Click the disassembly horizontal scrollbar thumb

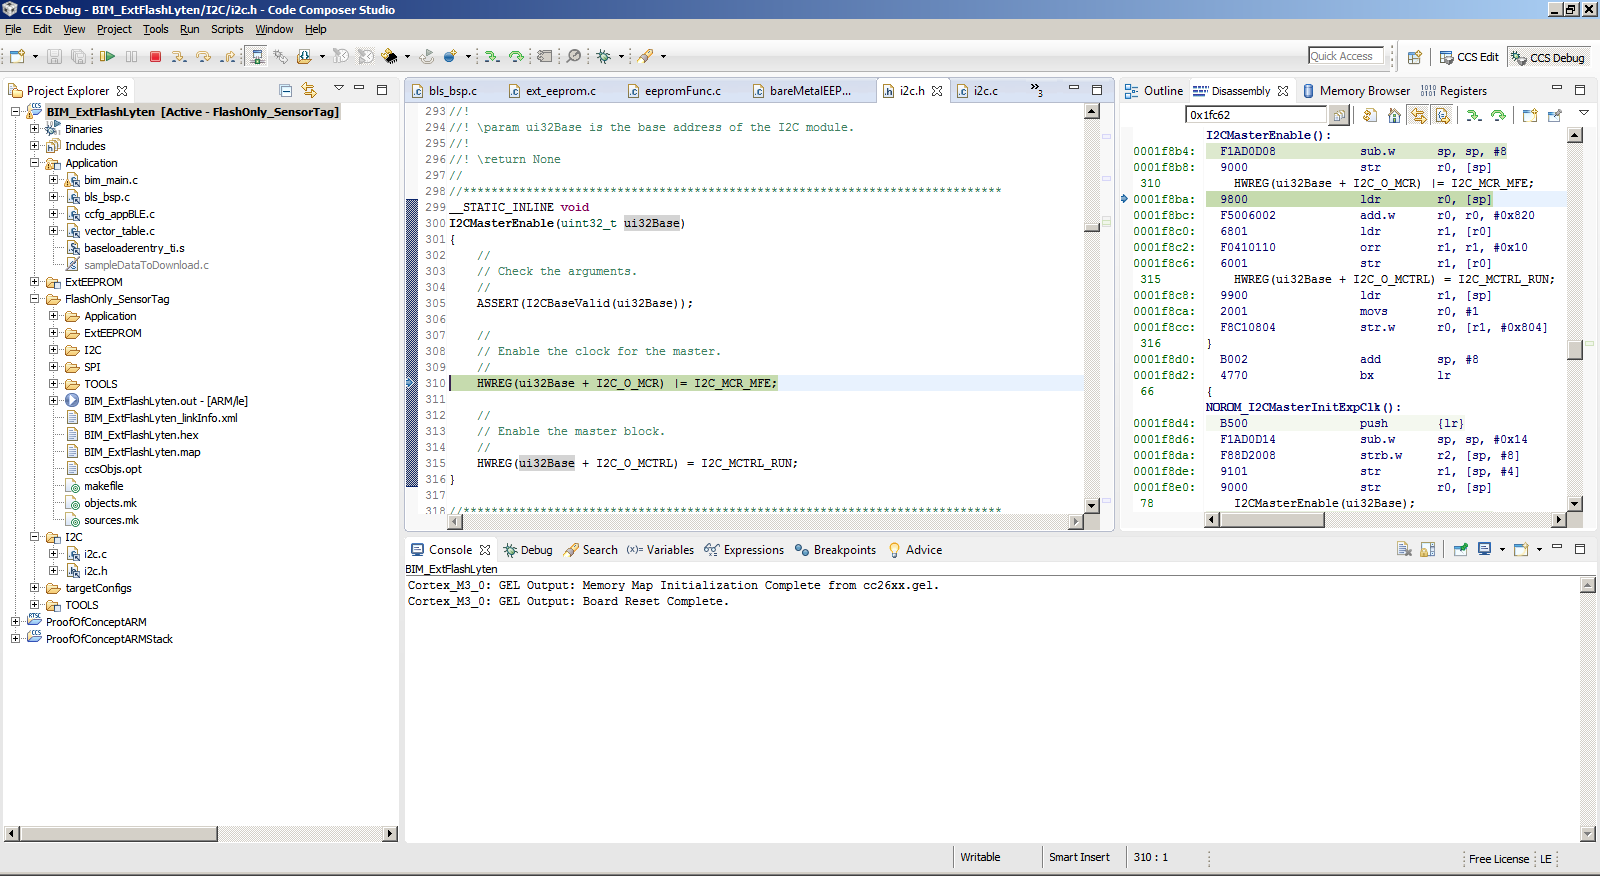tap(1270, 520)
